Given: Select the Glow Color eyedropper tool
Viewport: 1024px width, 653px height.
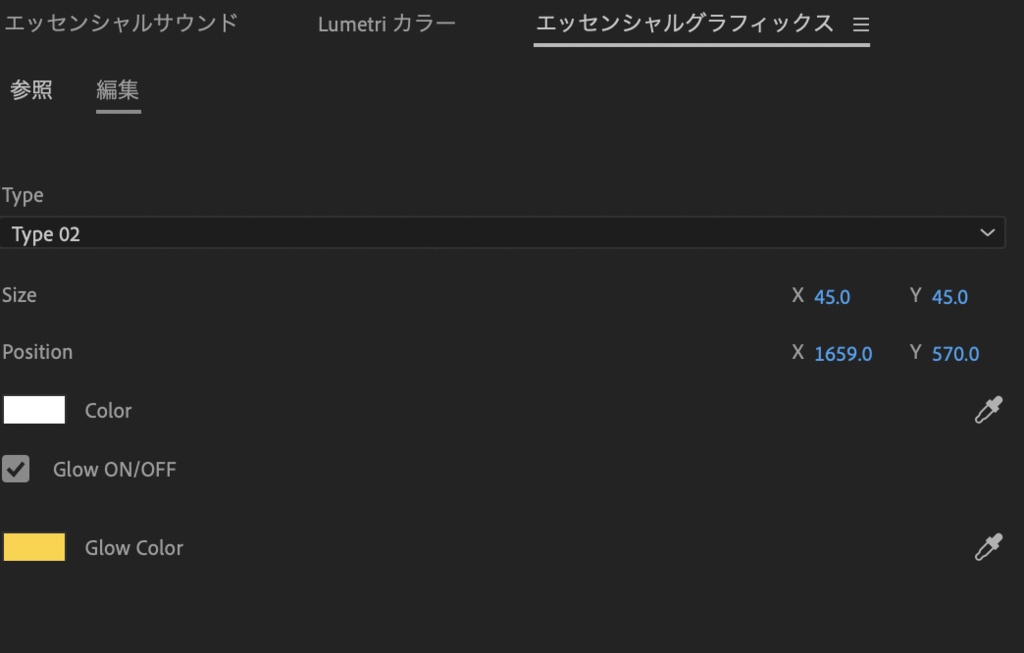Looking at the screenshot, I should click(x=988, y=547).
